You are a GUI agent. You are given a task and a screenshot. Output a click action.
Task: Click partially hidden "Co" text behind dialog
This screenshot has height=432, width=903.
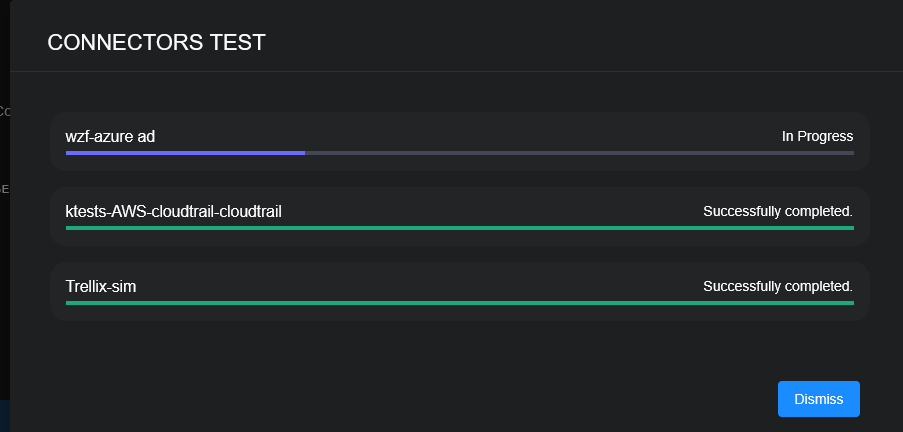[5, 111]
